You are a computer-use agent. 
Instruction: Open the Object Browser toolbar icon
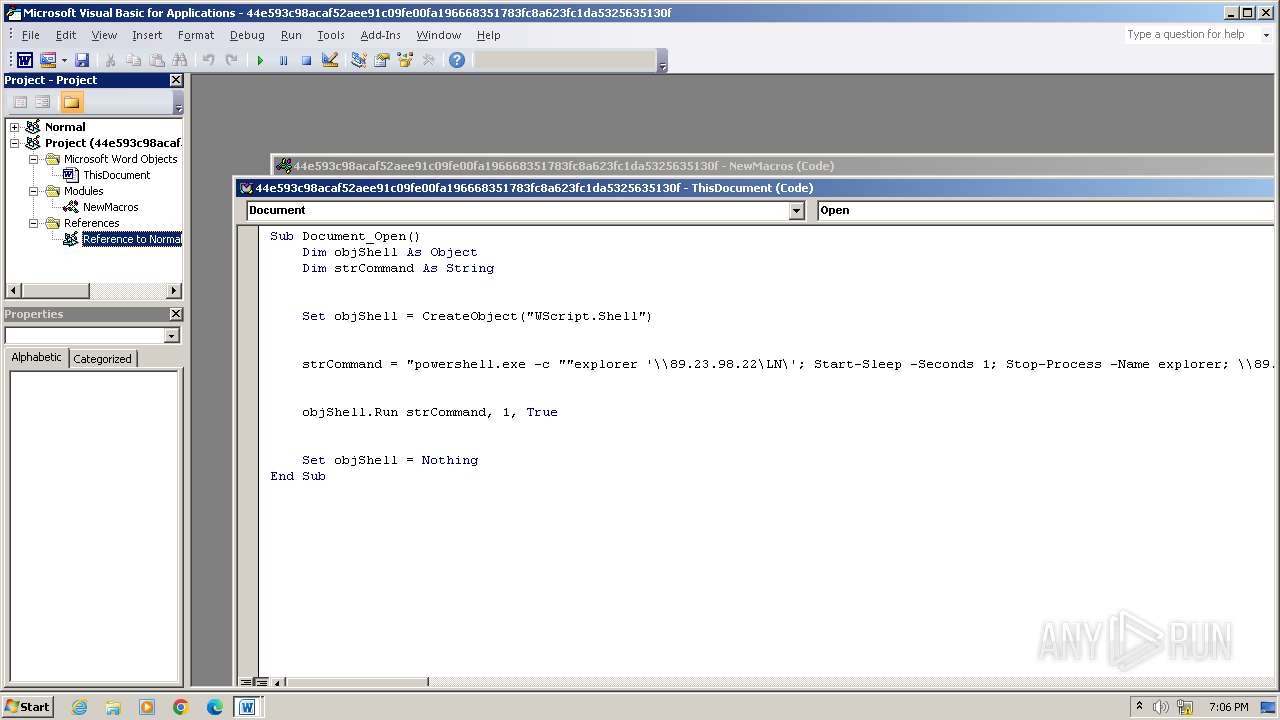[405, 60]
